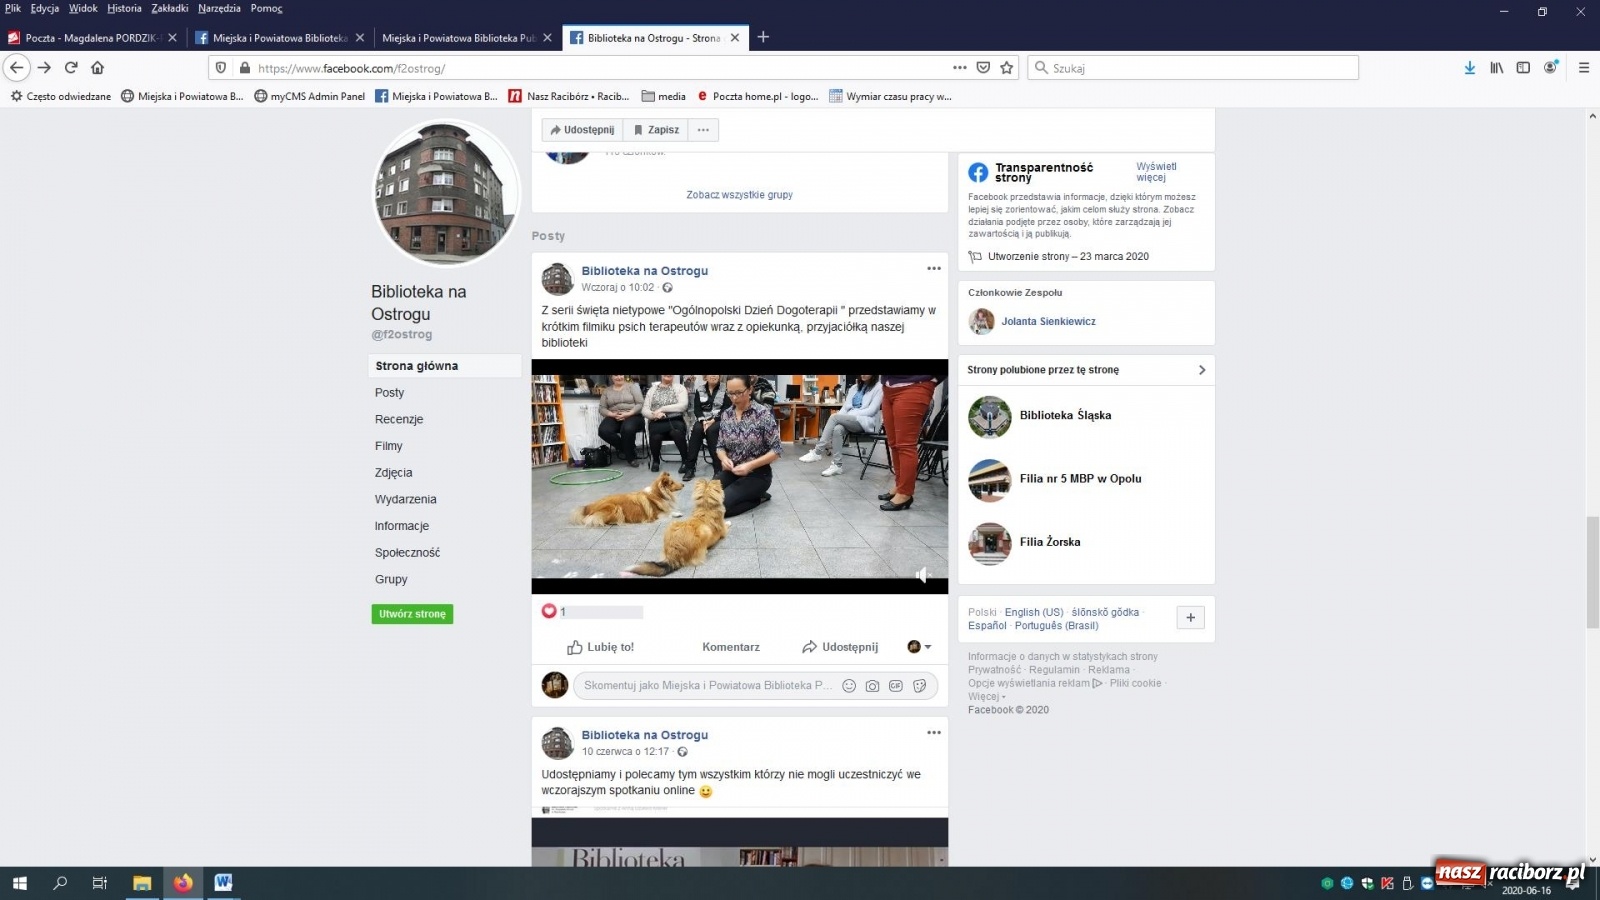Expand Strony polubione przez tę stronę
The height and width of the screenshot is (900, 1600).
point(1201,369)
